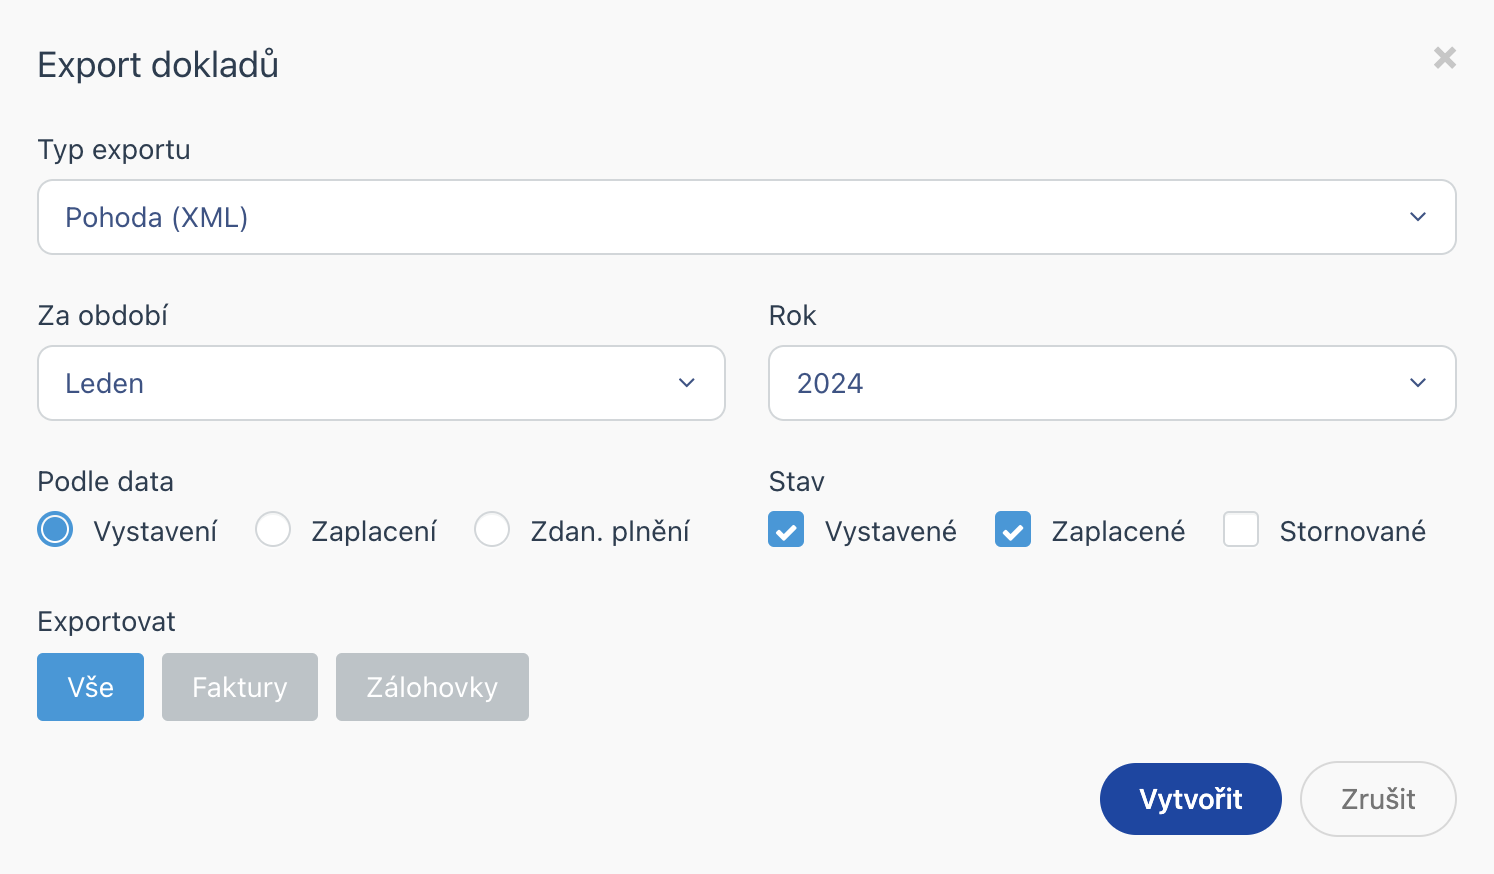Open the Rok year dropdown
1494x874 pixels.
click(x=1111, y=383)
